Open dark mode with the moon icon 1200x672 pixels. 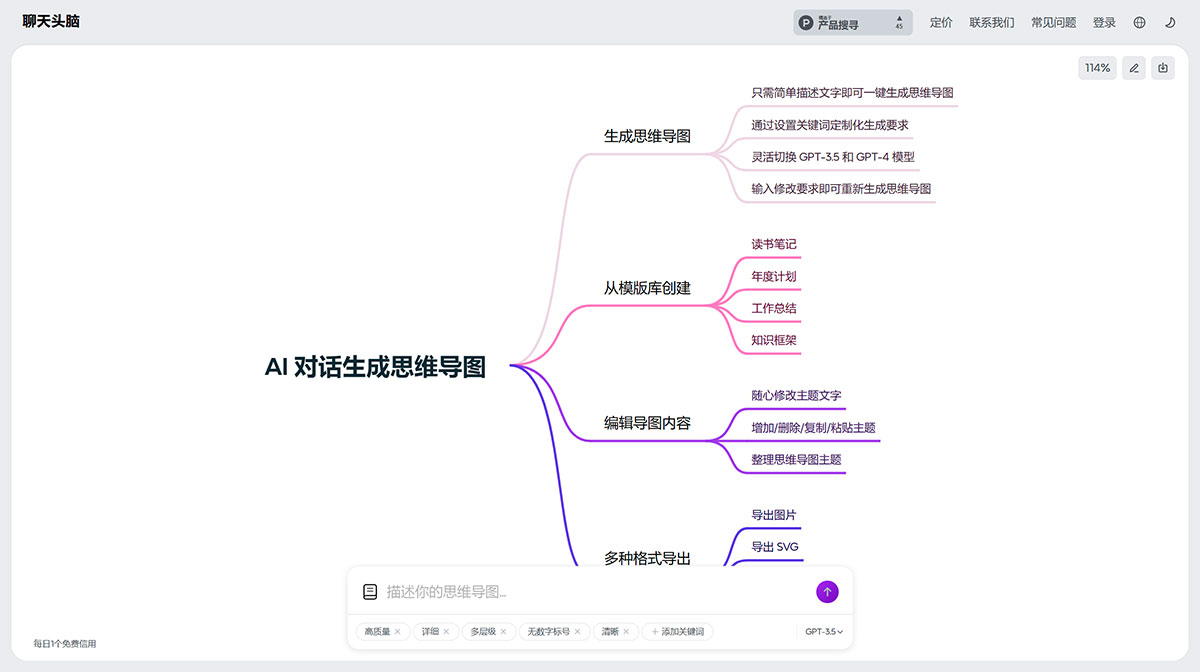(1170, 21)
